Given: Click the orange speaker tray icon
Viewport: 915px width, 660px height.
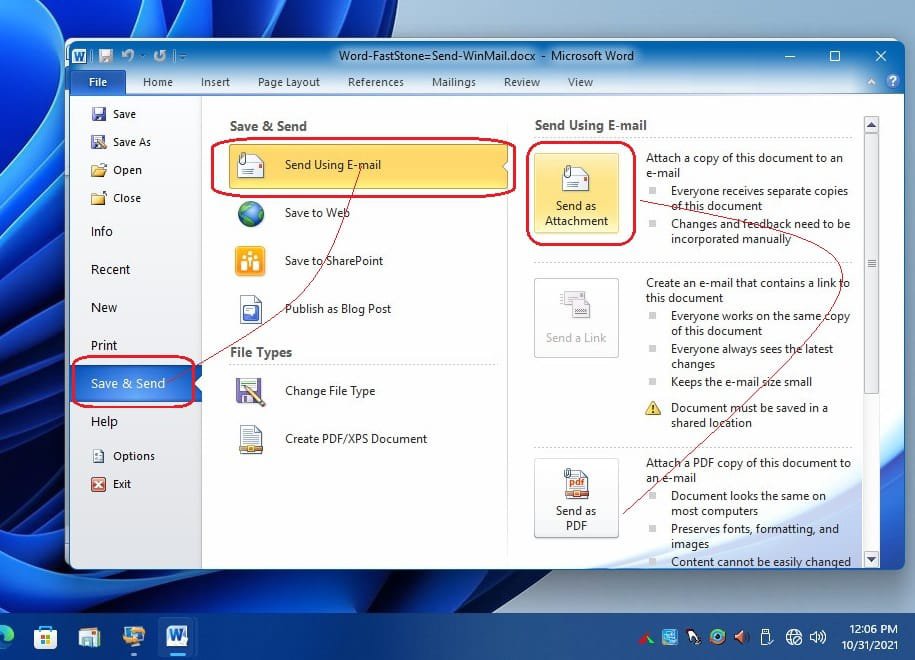Looking at the screenshot, I should pyautogui.click(x=742, y=637).
